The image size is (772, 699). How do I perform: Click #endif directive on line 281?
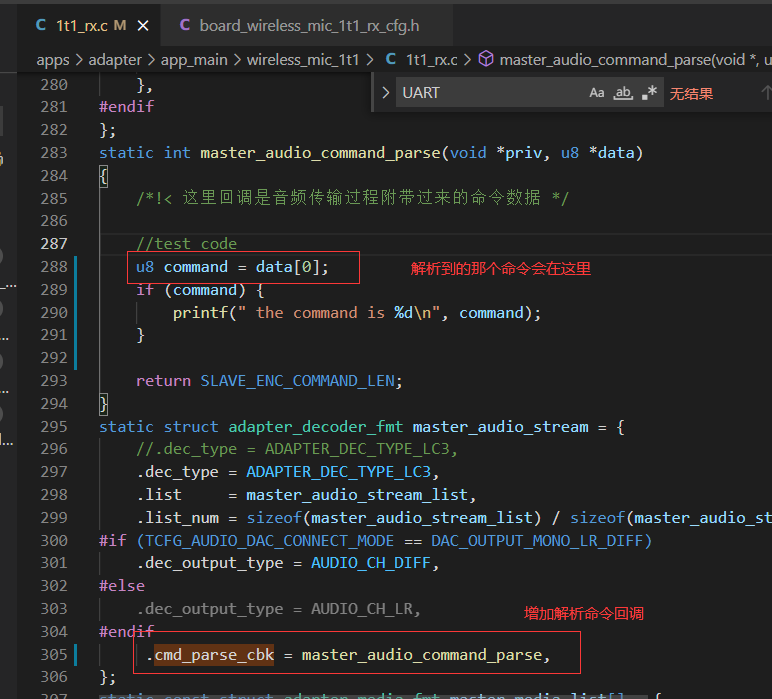click(x=127, y=106)
